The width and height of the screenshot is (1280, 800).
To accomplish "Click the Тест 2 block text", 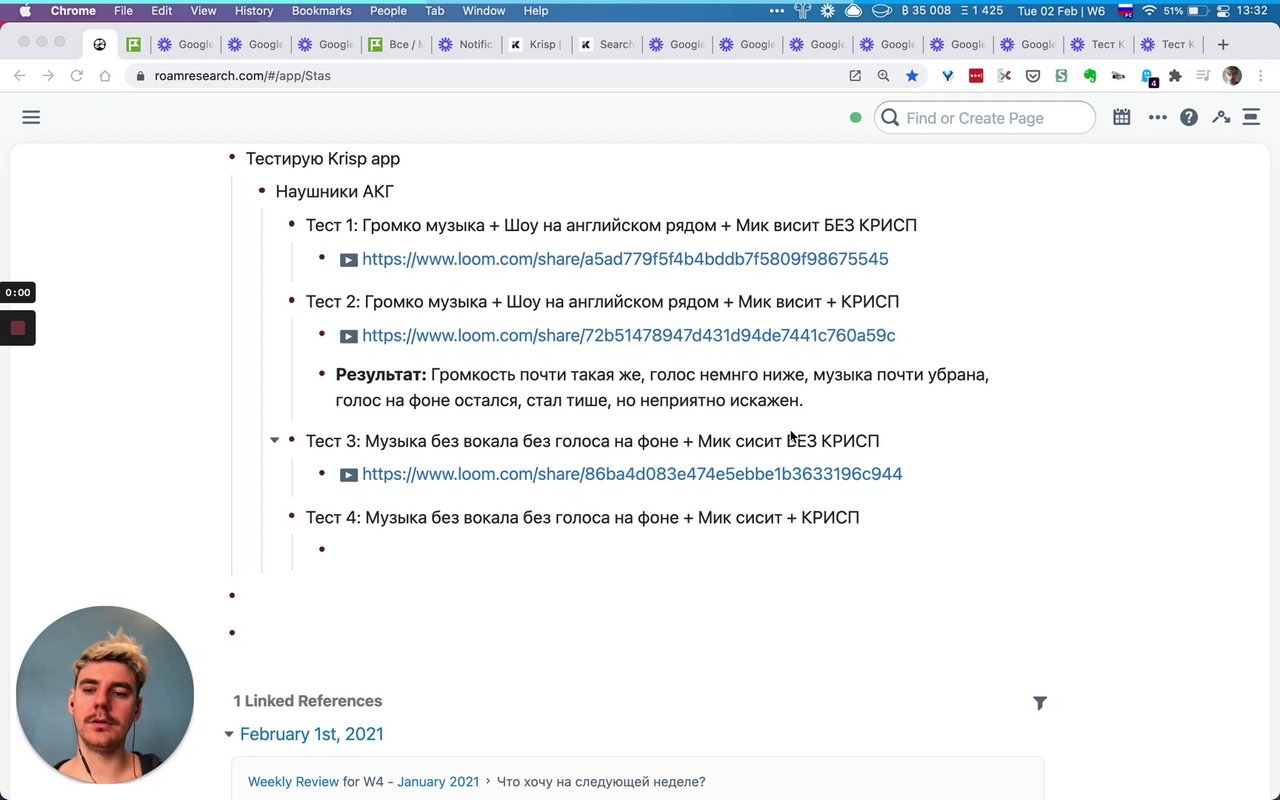I will pos(602,301).
